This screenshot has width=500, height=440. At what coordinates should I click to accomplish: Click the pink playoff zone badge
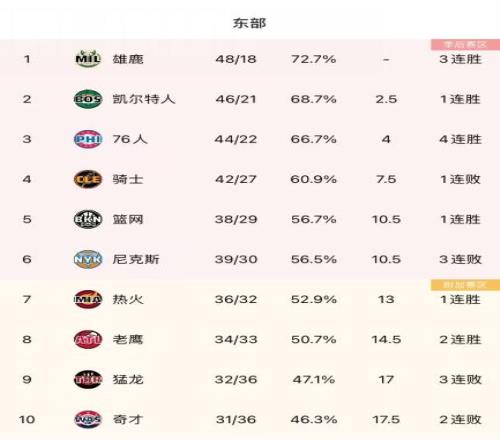coord(465,44)
